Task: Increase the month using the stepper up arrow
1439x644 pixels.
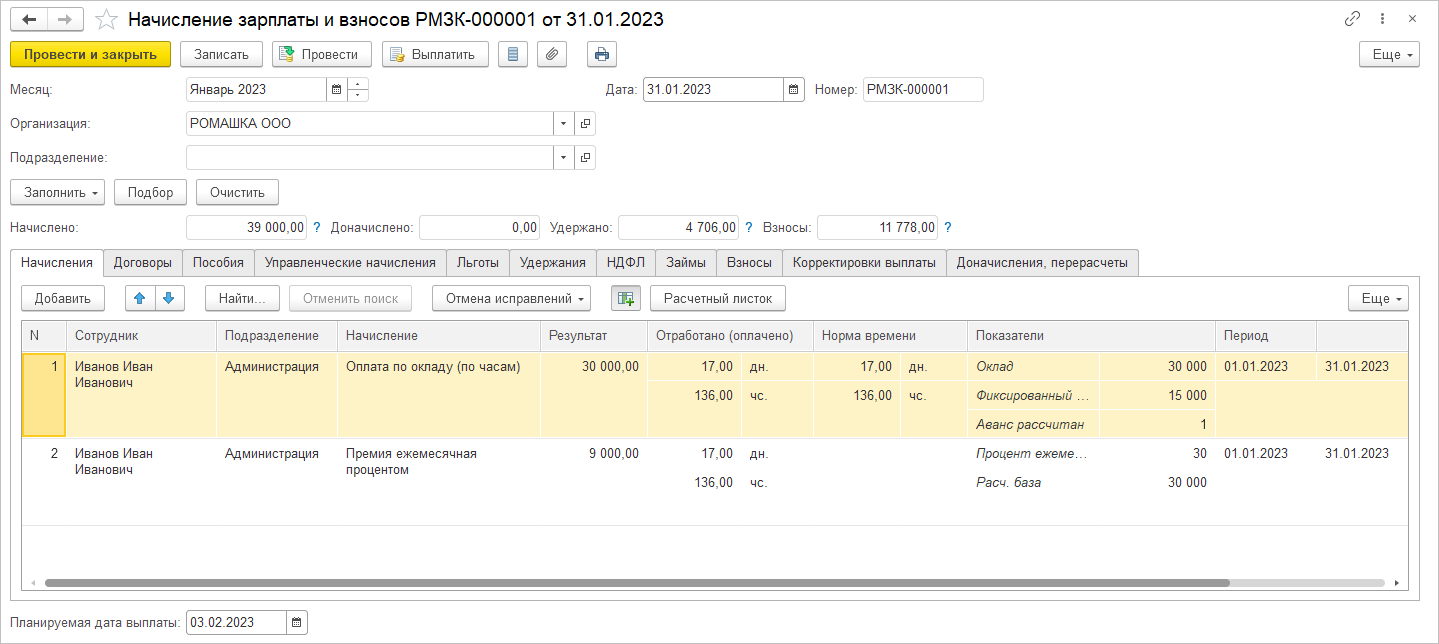Action: tap(359, 84)
